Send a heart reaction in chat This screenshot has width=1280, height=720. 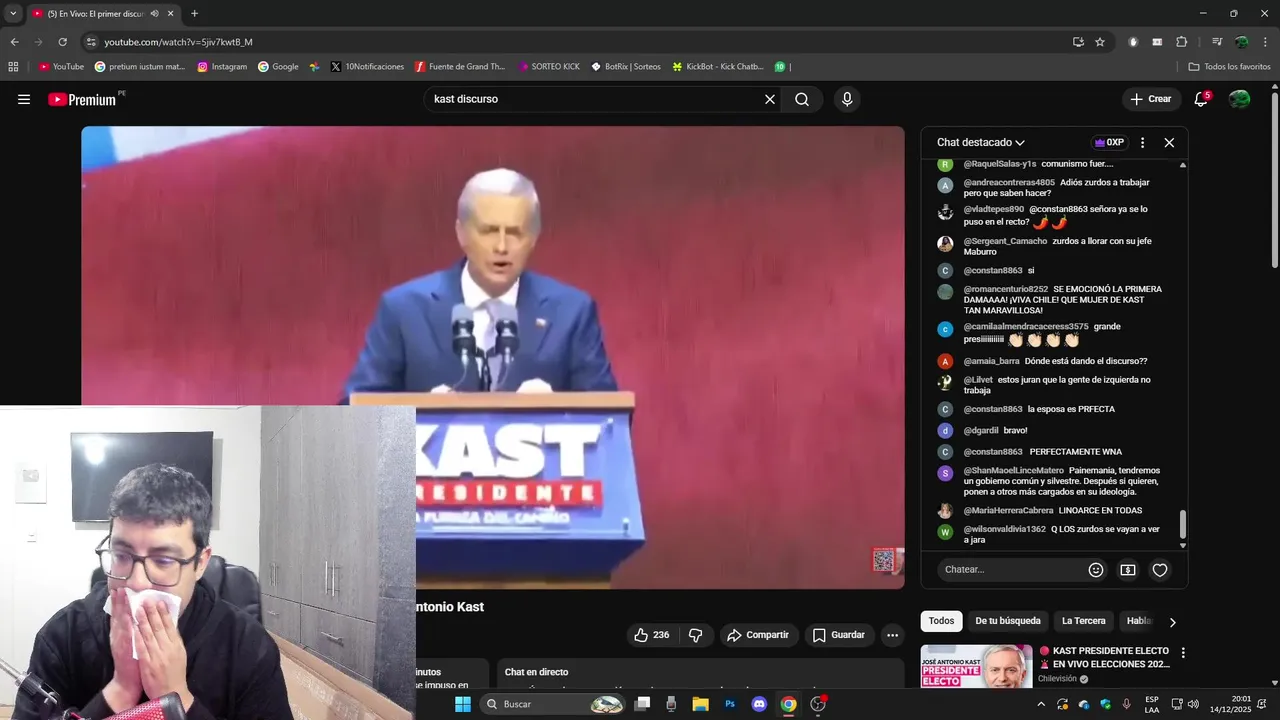(1160, 570)
